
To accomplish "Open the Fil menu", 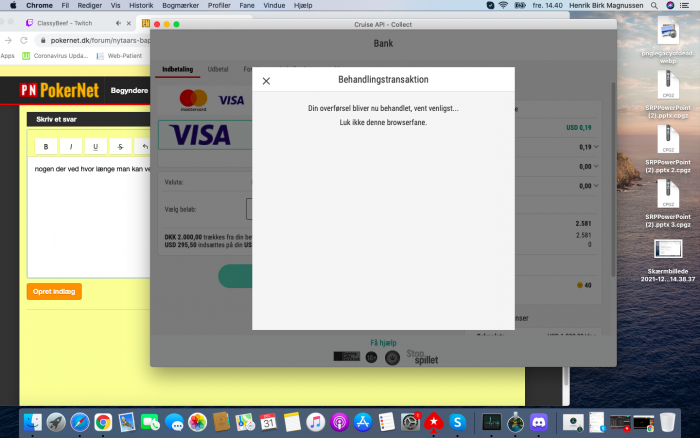I will [65, 5].
